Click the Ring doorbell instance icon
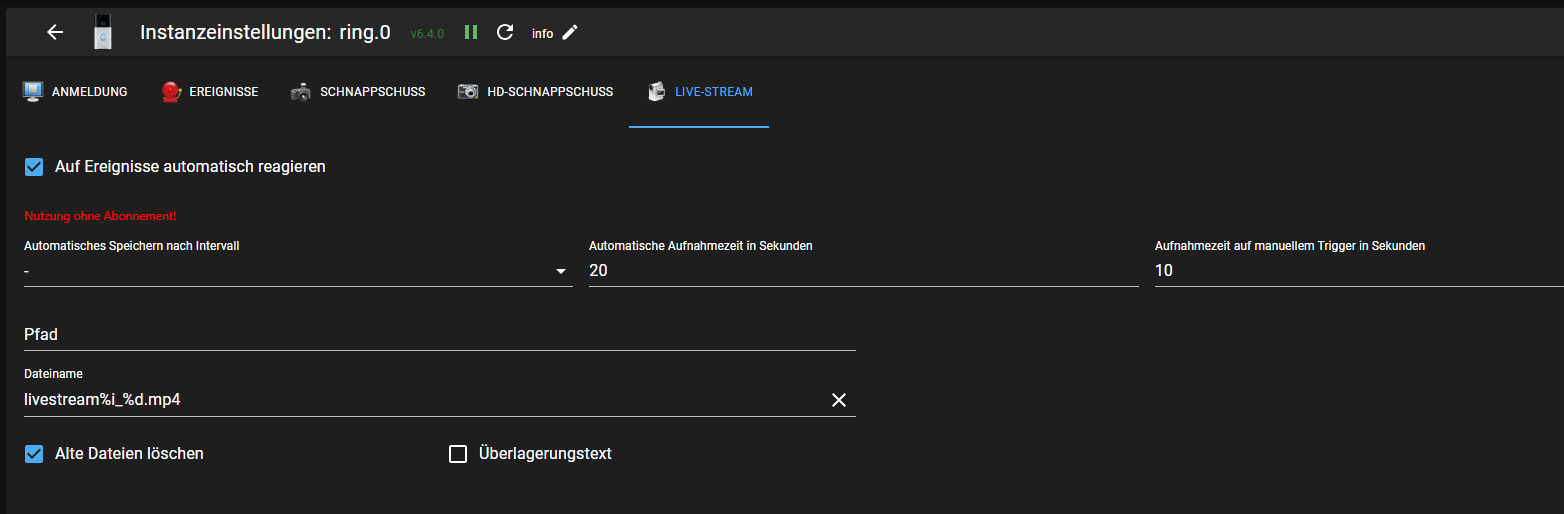 coord(102,32)
